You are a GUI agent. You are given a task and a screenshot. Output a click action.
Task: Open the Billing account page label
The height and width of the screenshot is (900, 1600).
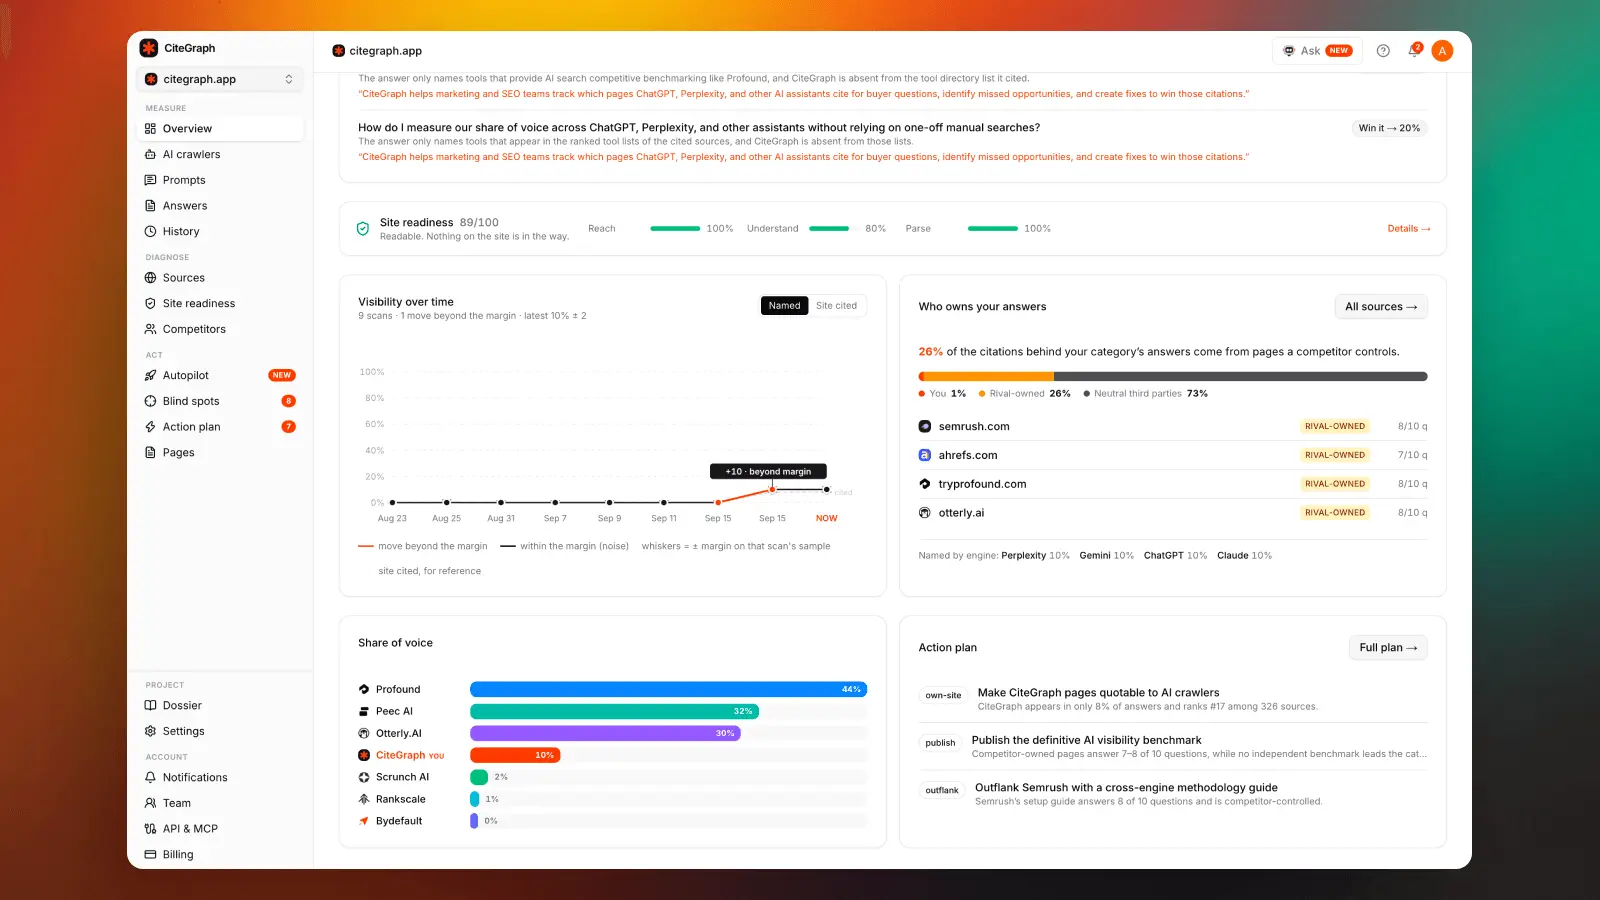coord(178,855)
